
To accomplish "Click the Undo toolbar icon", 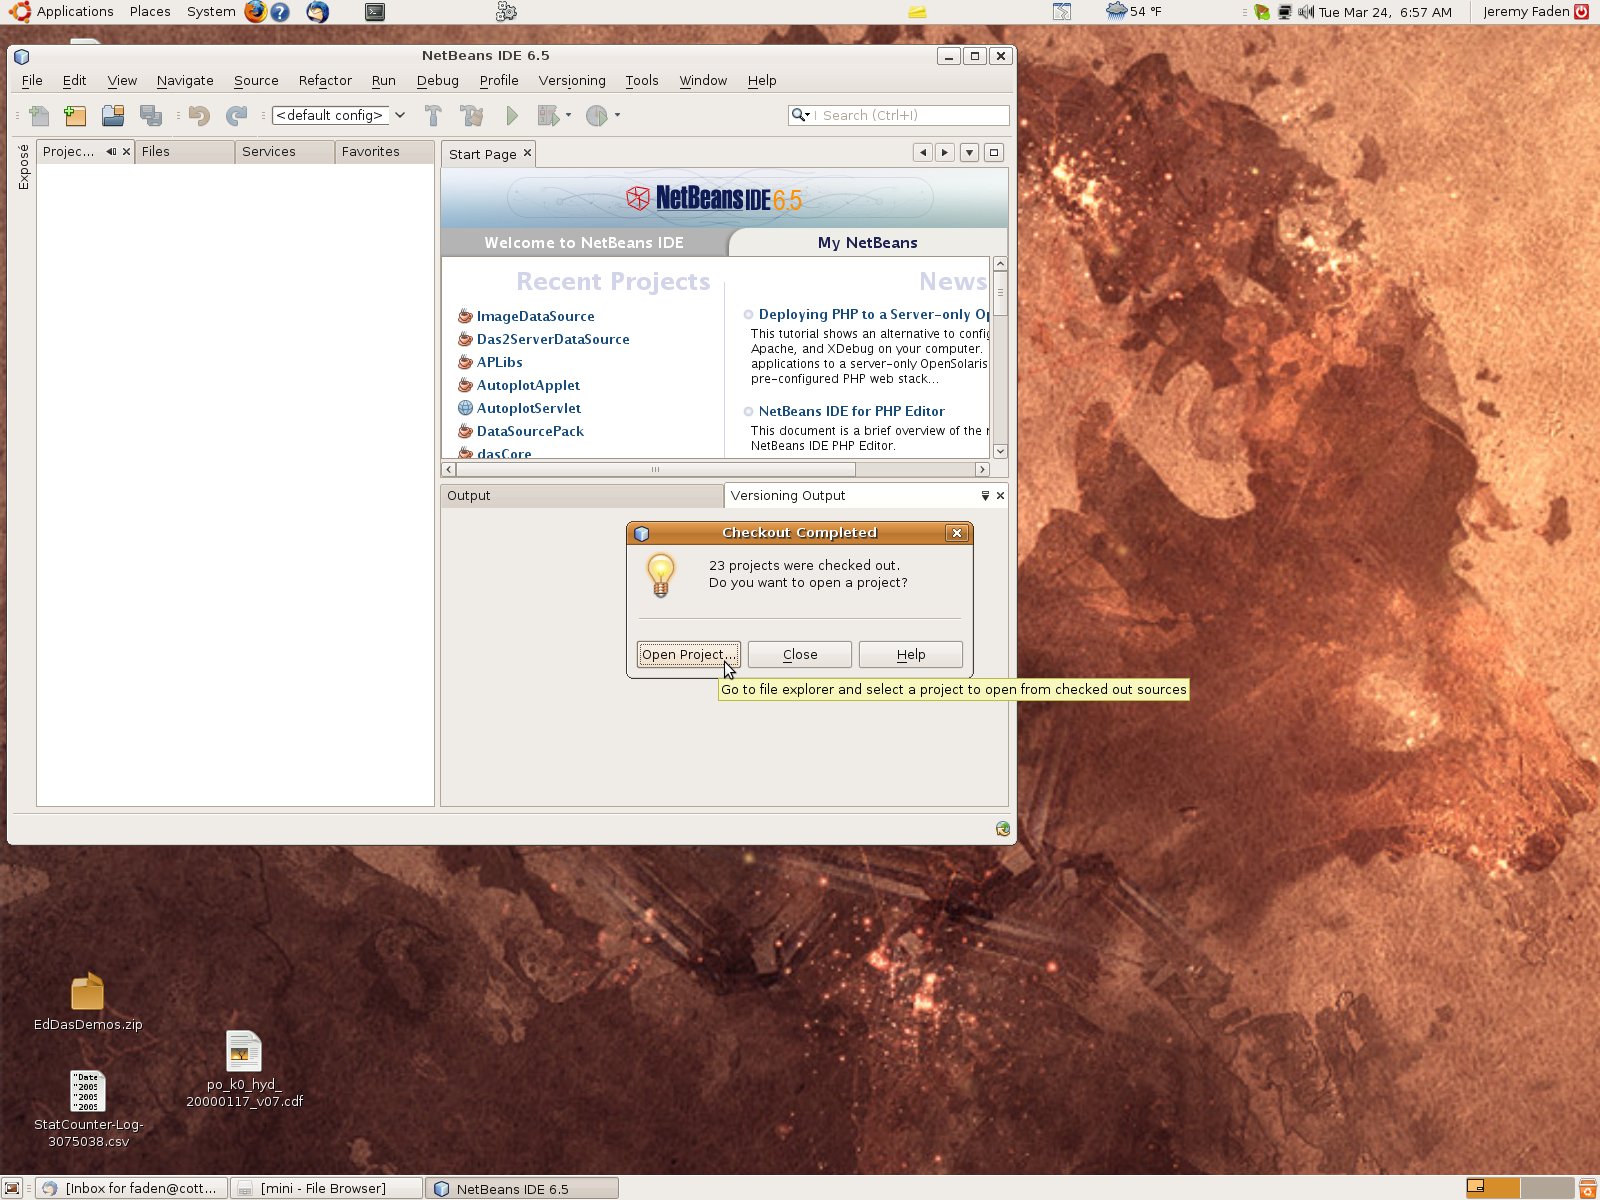I will (x=197, y=115).
